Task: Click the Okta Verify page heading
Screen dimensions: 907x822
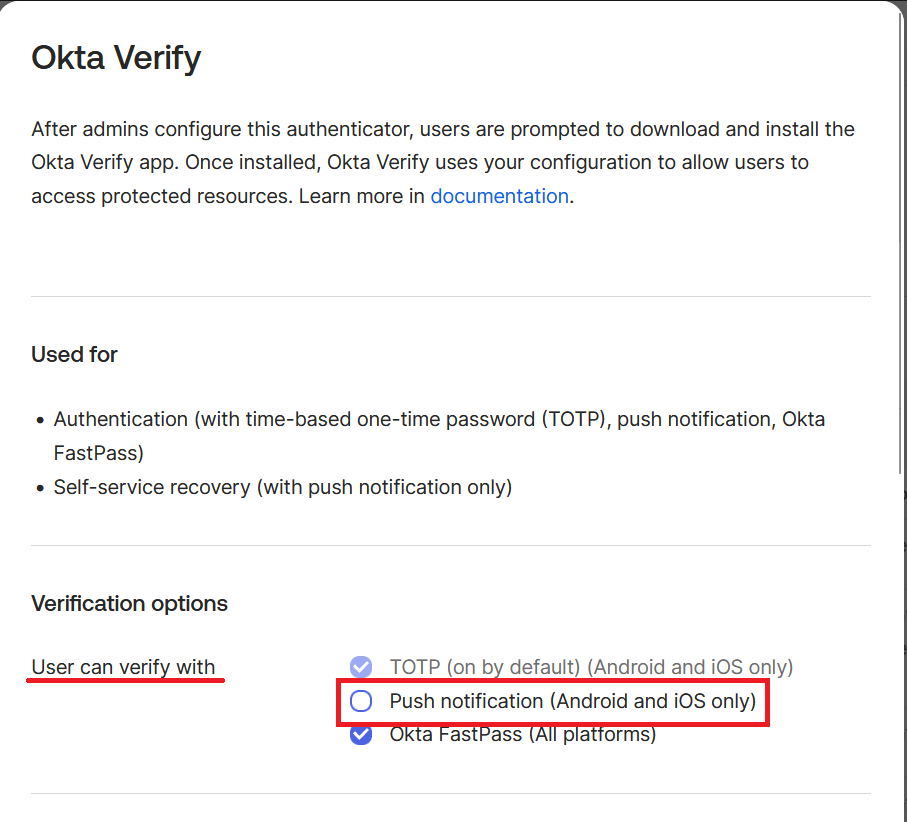Action: [116, 57]
